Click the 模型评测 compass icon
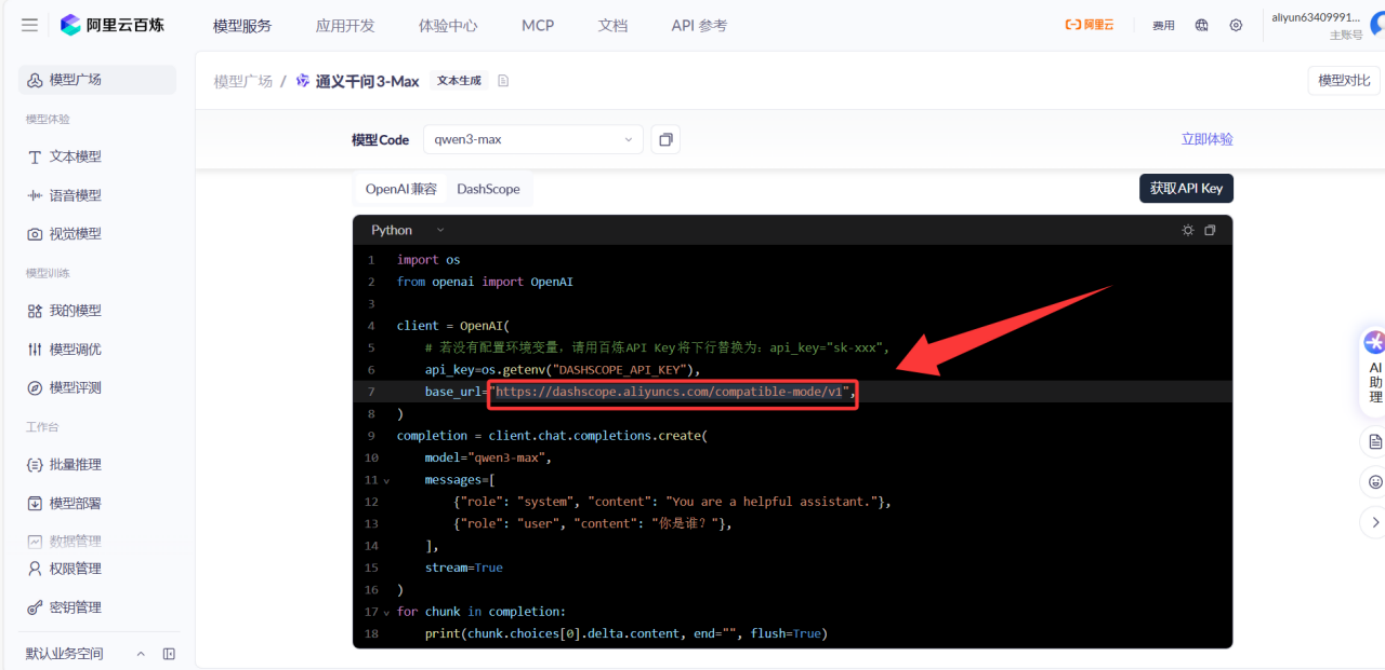 [35, 388]
